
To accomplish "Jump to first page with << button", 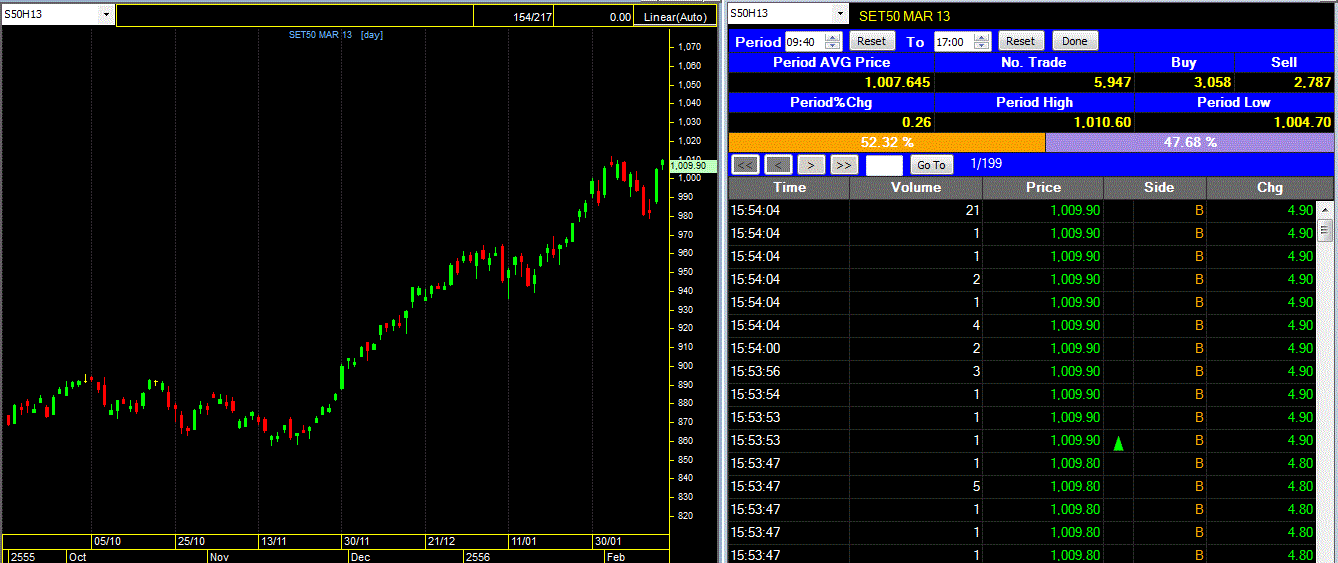I will (746, 165).
